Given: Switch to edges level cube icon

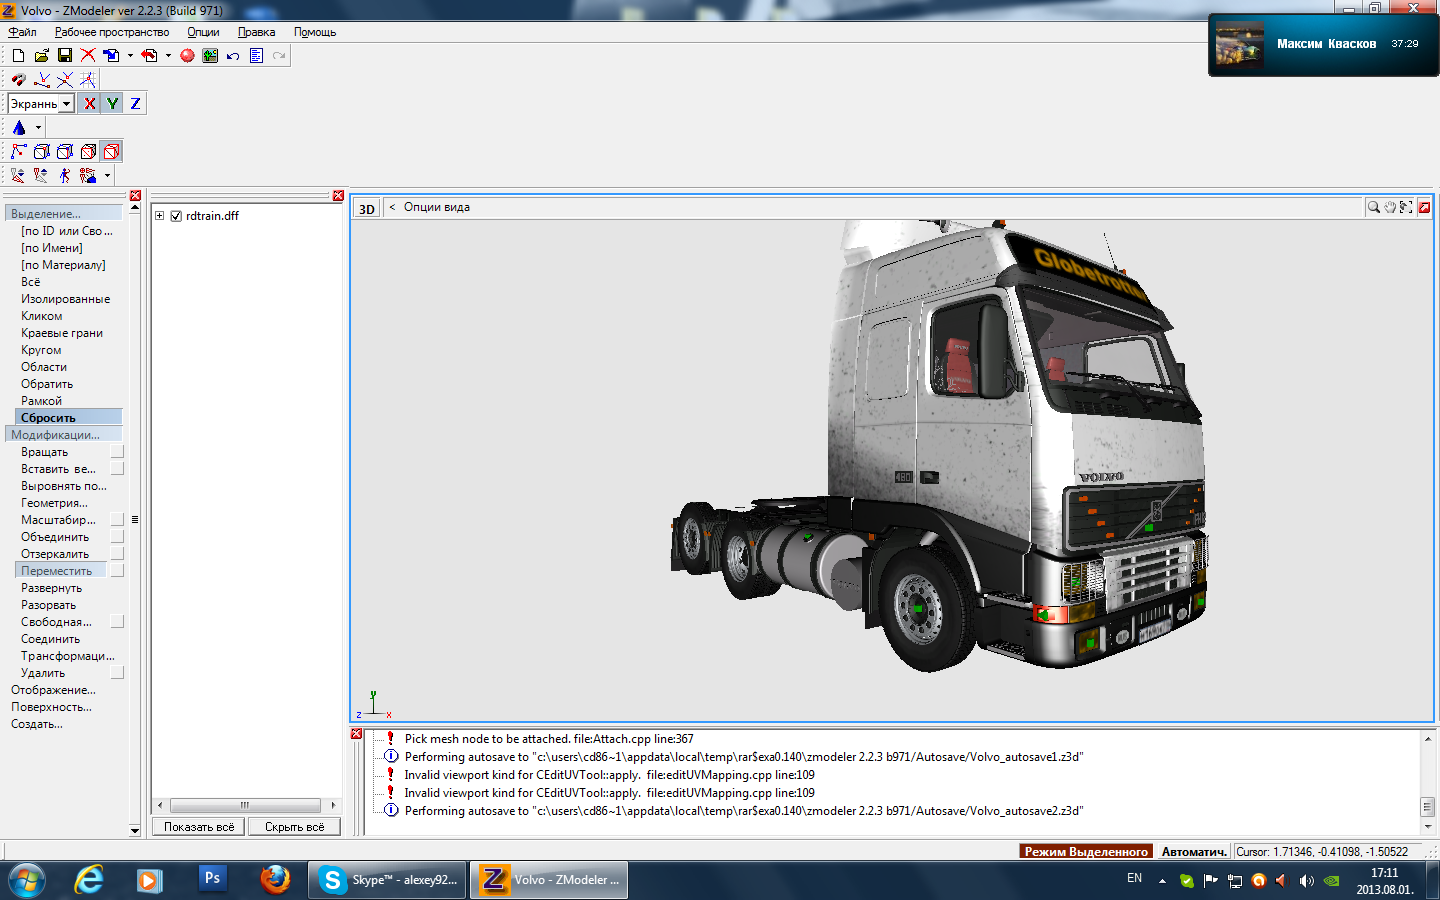Looking at the screenshot, I should click(42, 151).
